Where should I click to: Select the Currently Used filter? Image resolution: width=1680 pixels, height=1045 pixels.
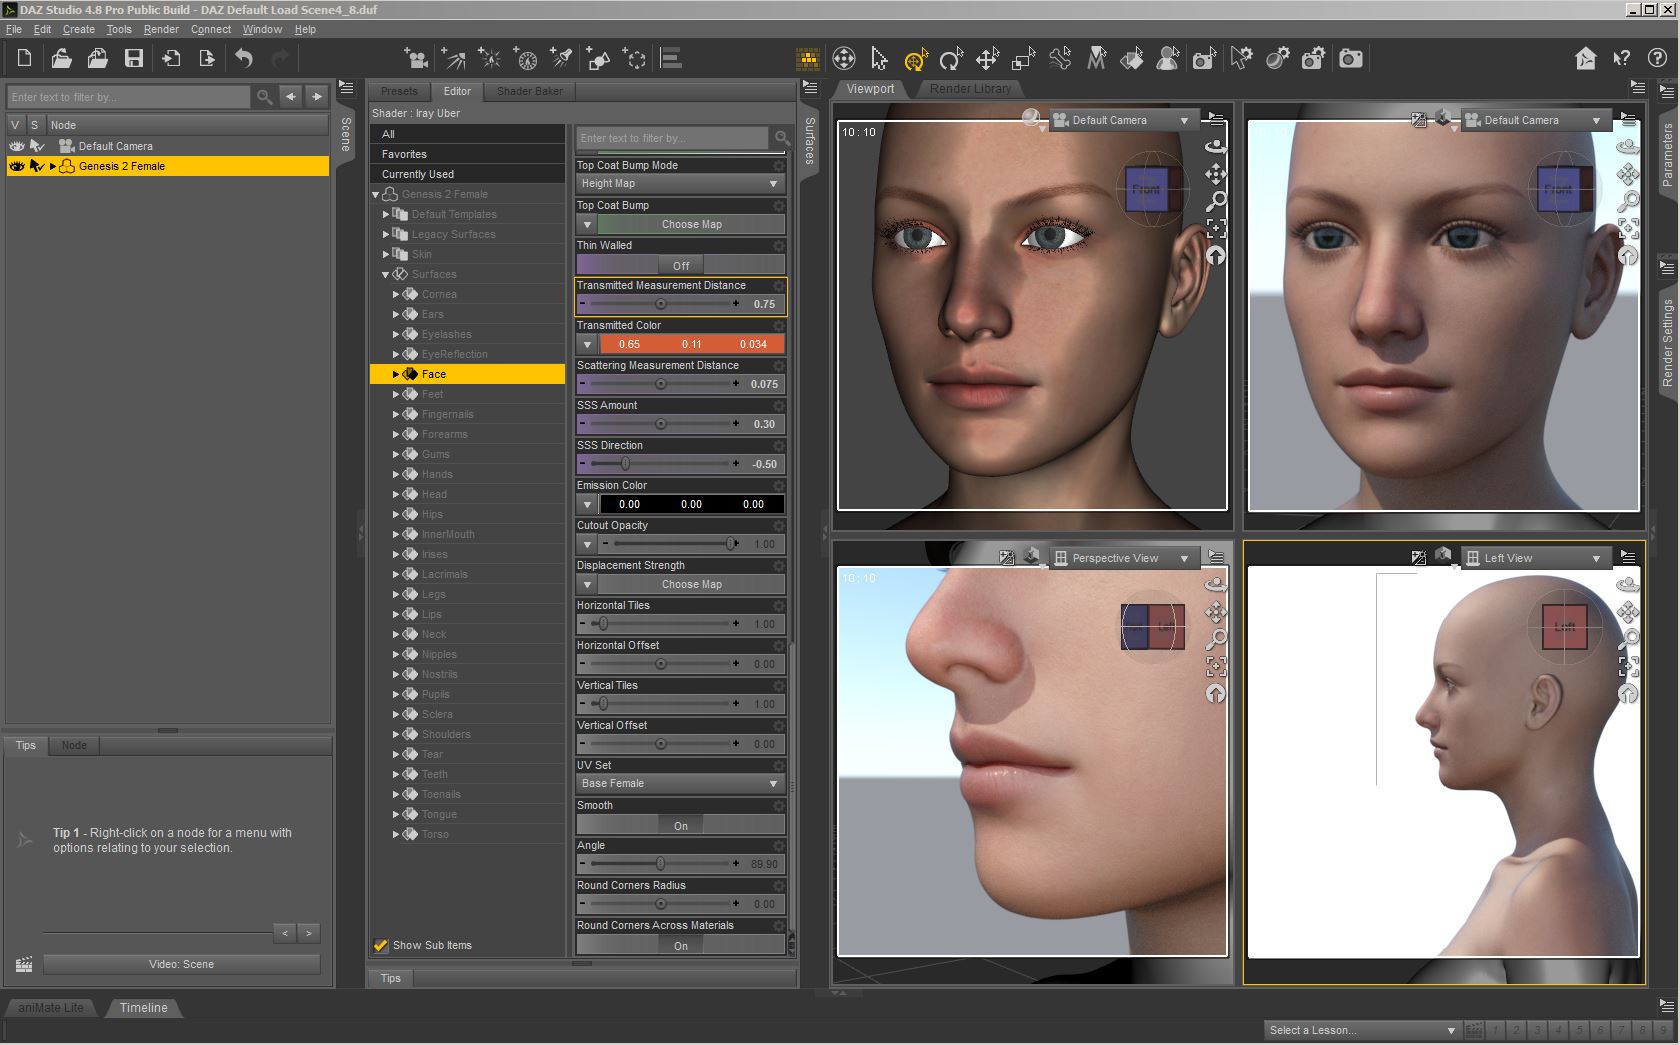(467, 174)
